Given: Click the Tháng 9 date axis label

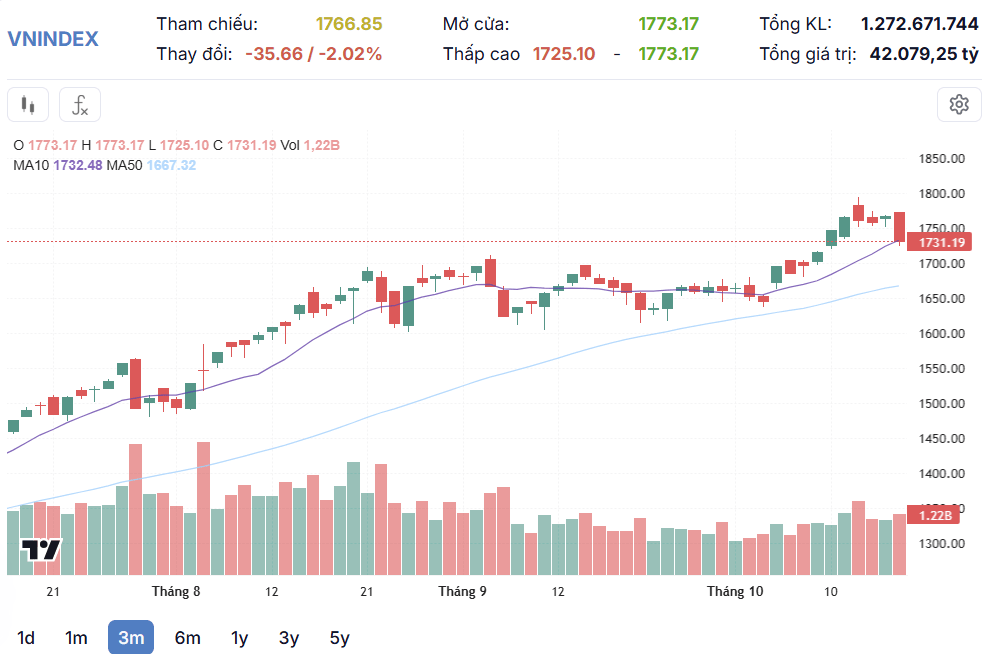Looking at the screenshot, I should [462, 592].
